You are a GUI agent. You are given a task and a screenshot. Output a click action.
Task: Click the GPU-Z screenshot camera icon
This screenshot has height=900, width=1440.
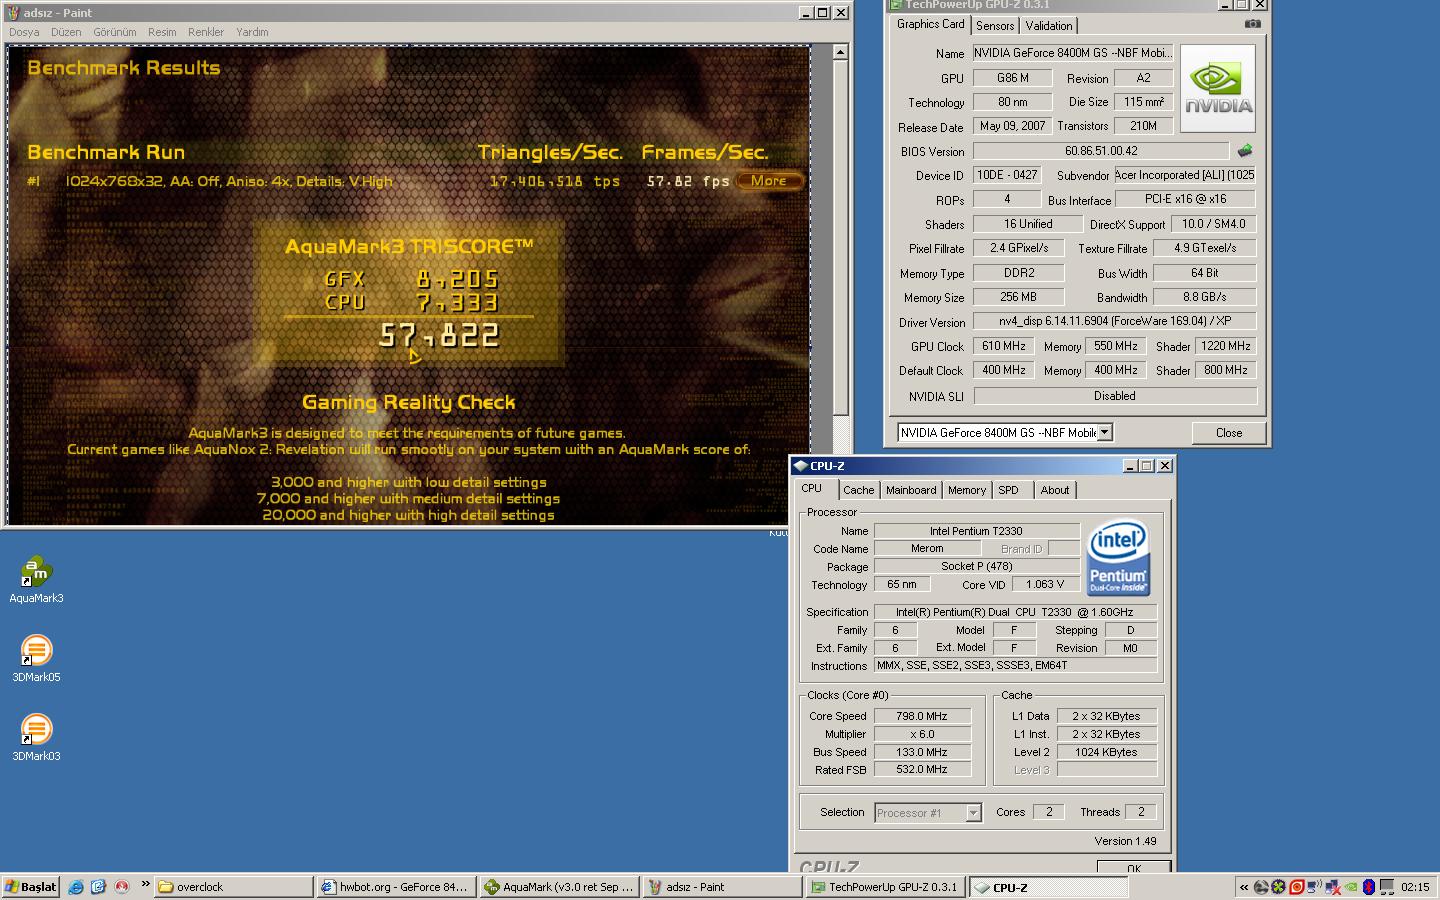tap(1253, 24)
